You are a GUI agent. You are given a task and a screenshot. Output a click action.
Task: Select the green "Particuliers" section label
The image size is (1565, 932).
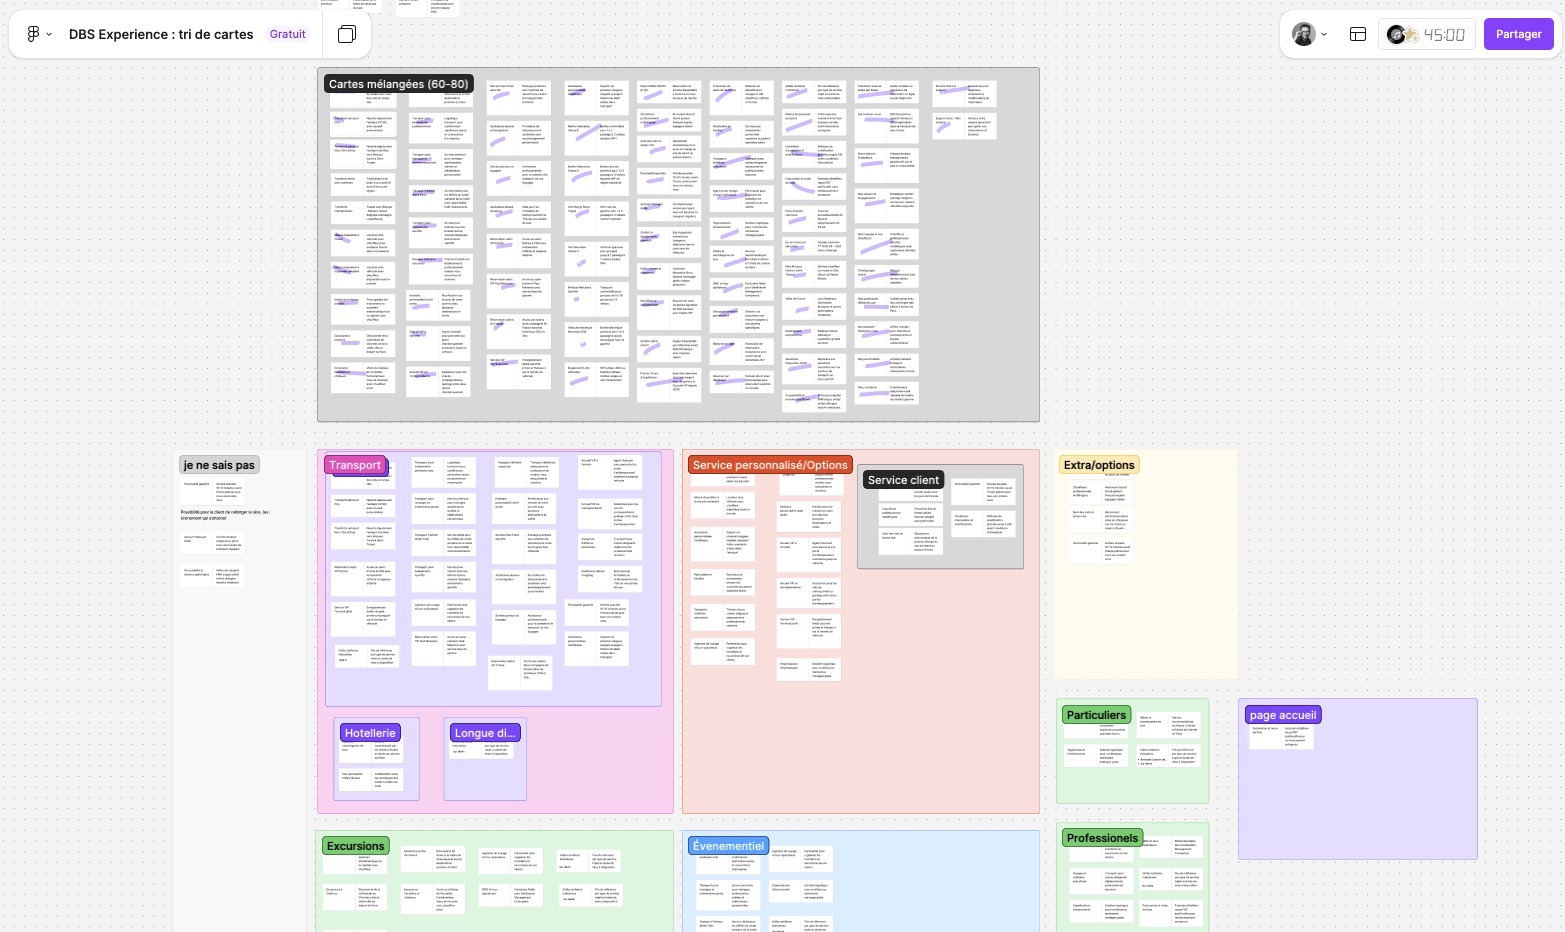pyautogui.click(x=1096, y=715)
